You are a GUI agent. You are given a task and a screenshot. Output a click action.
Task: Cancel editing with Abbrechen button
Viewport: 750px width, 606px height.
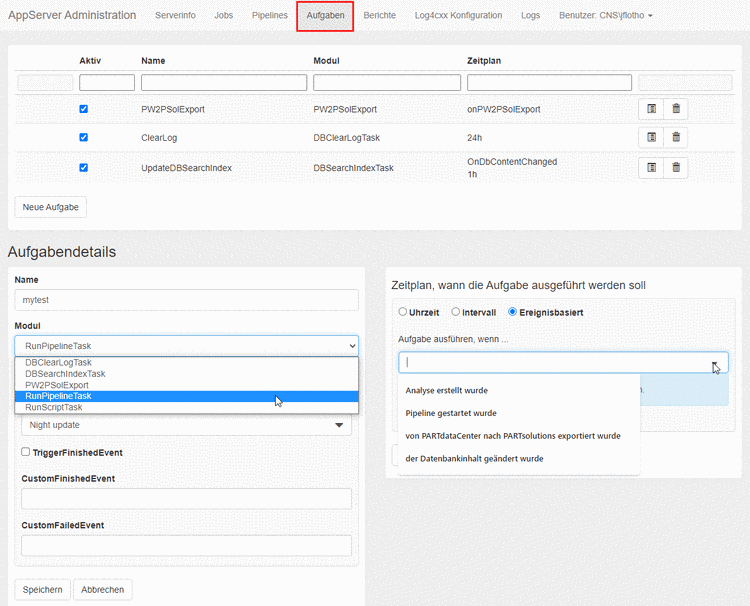(103, 589)
